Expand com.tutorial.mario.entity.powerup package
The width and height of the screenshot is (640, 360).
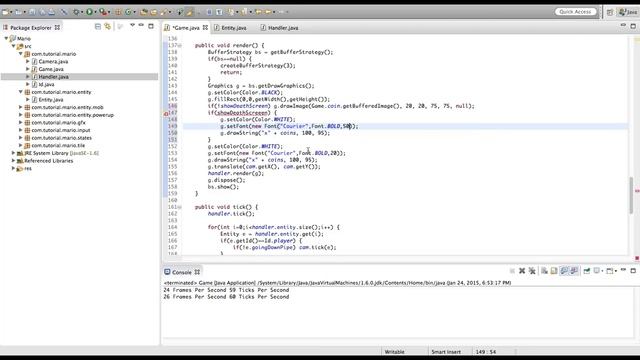[21, 115]
